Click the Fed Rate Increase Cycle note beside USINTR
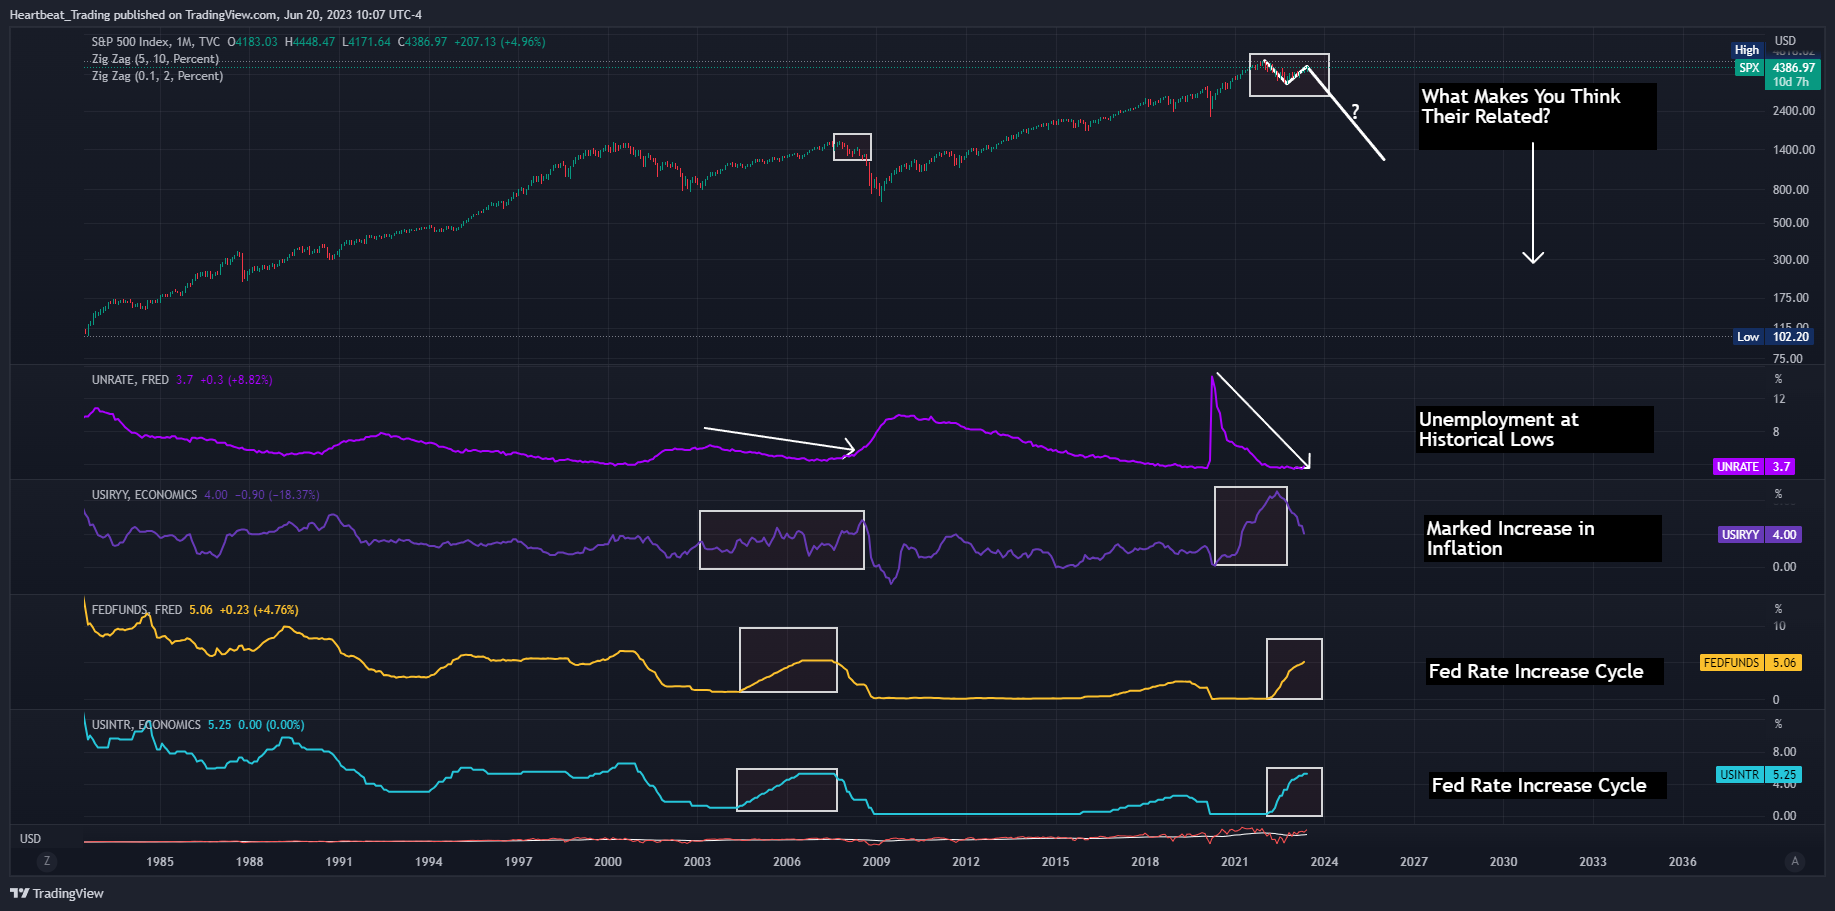The width and height of the screenshot is (1835, 911). pos(1548,785)
